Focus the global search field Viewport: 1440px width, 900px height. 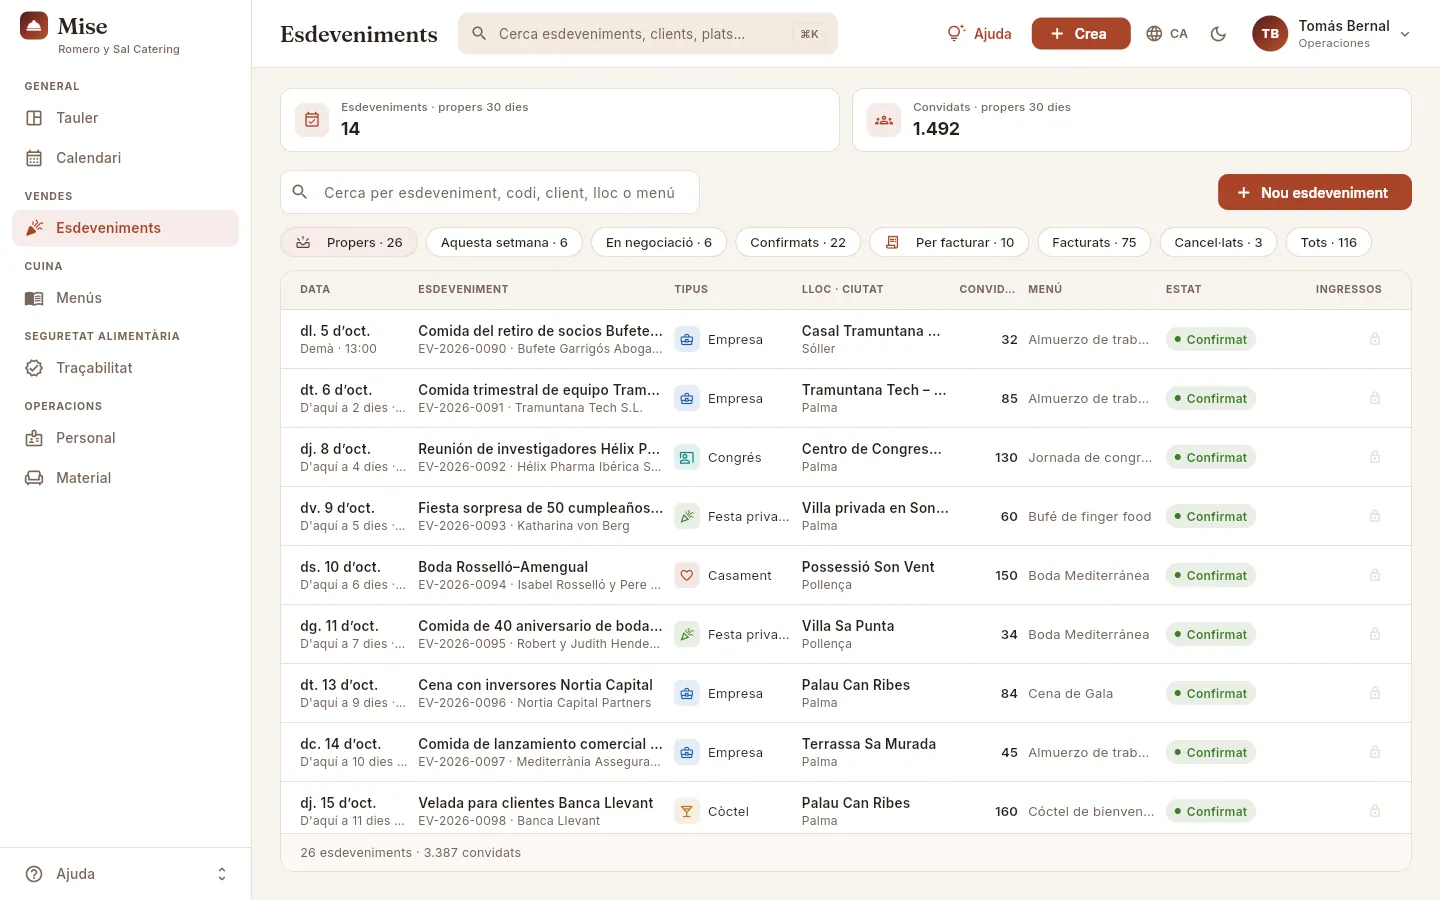click(647, 34)
